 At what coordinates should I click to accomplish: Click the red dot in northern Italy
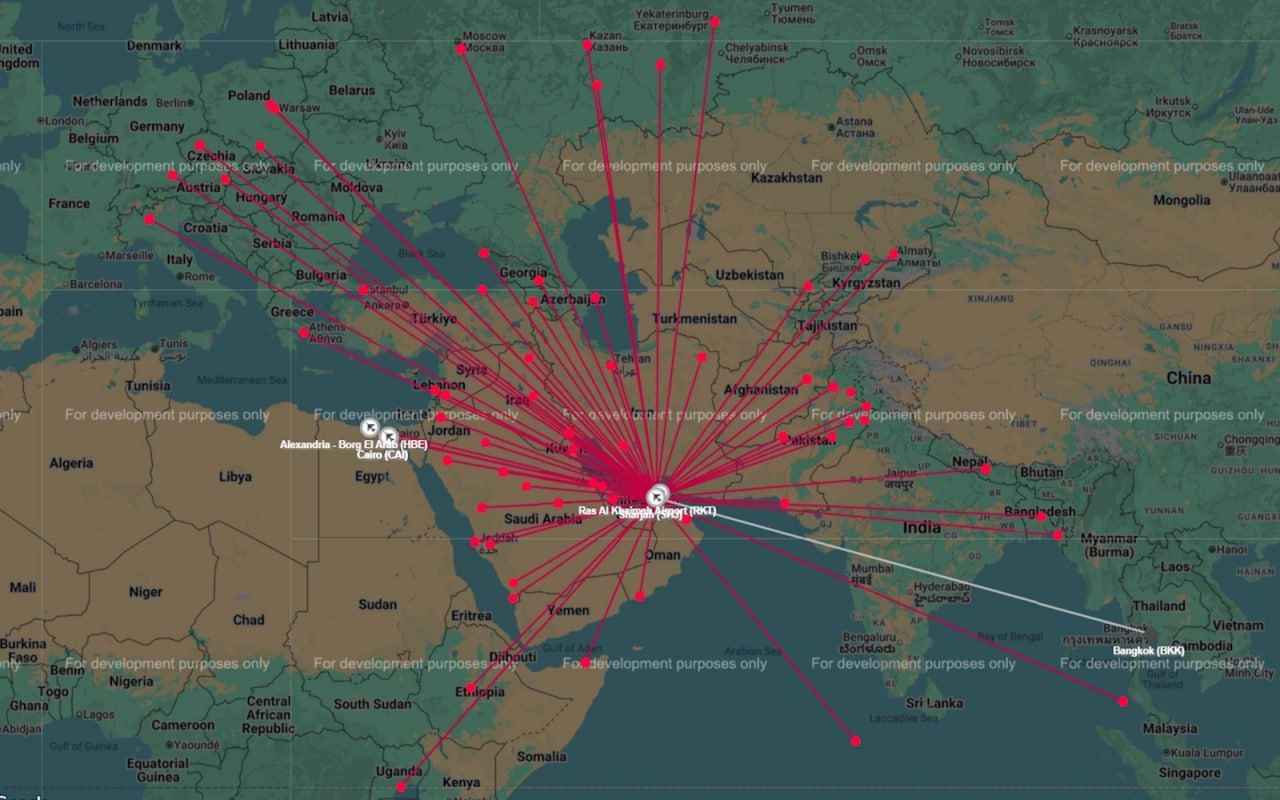pos(150,219)
